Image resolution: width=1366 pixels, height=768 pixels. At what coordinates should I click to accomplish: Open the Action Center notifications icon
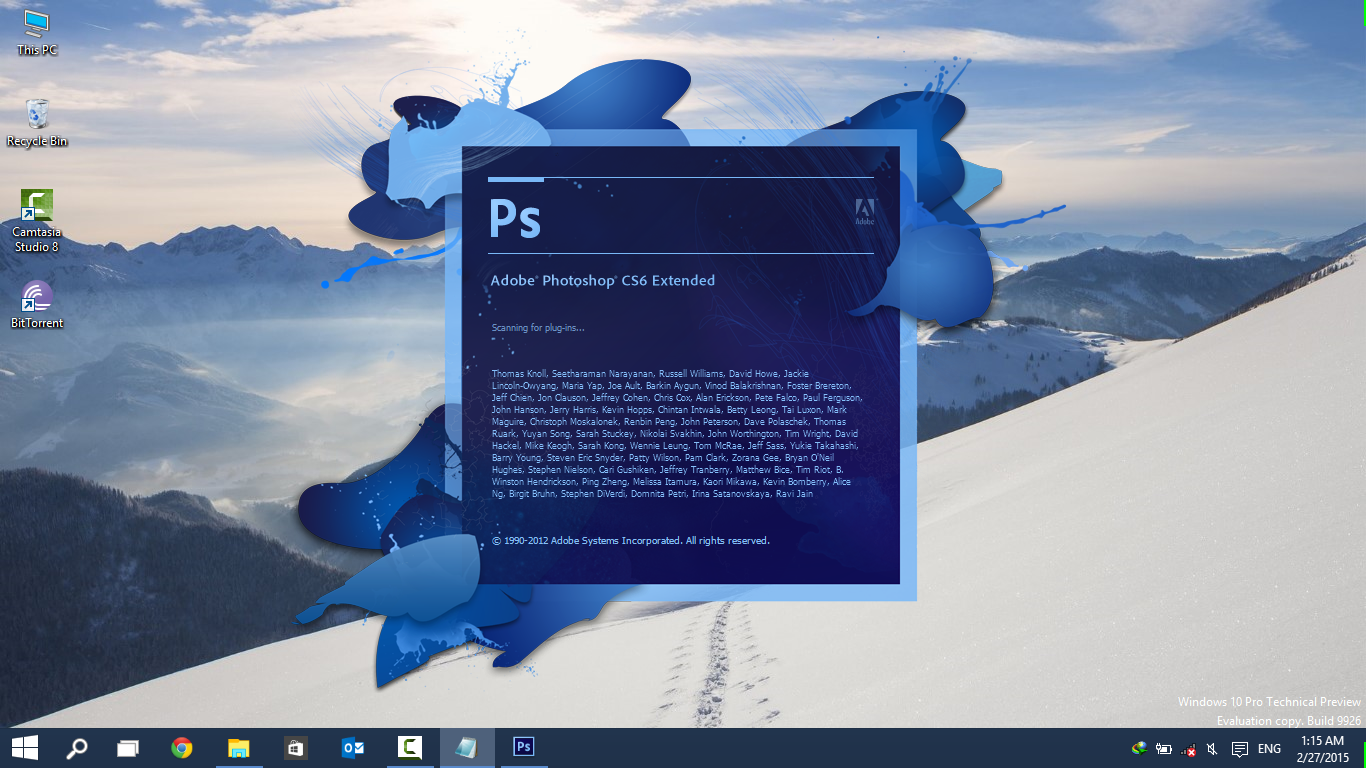click(1240, 748)
